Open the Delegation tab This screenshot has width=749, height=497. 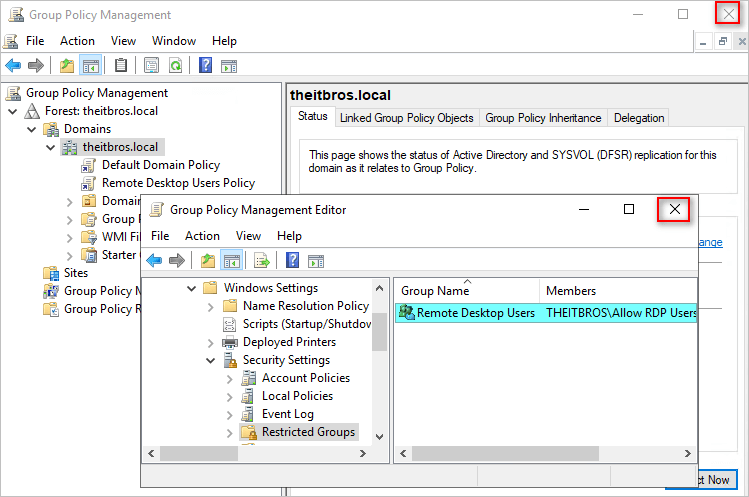(x=639, y=118)
